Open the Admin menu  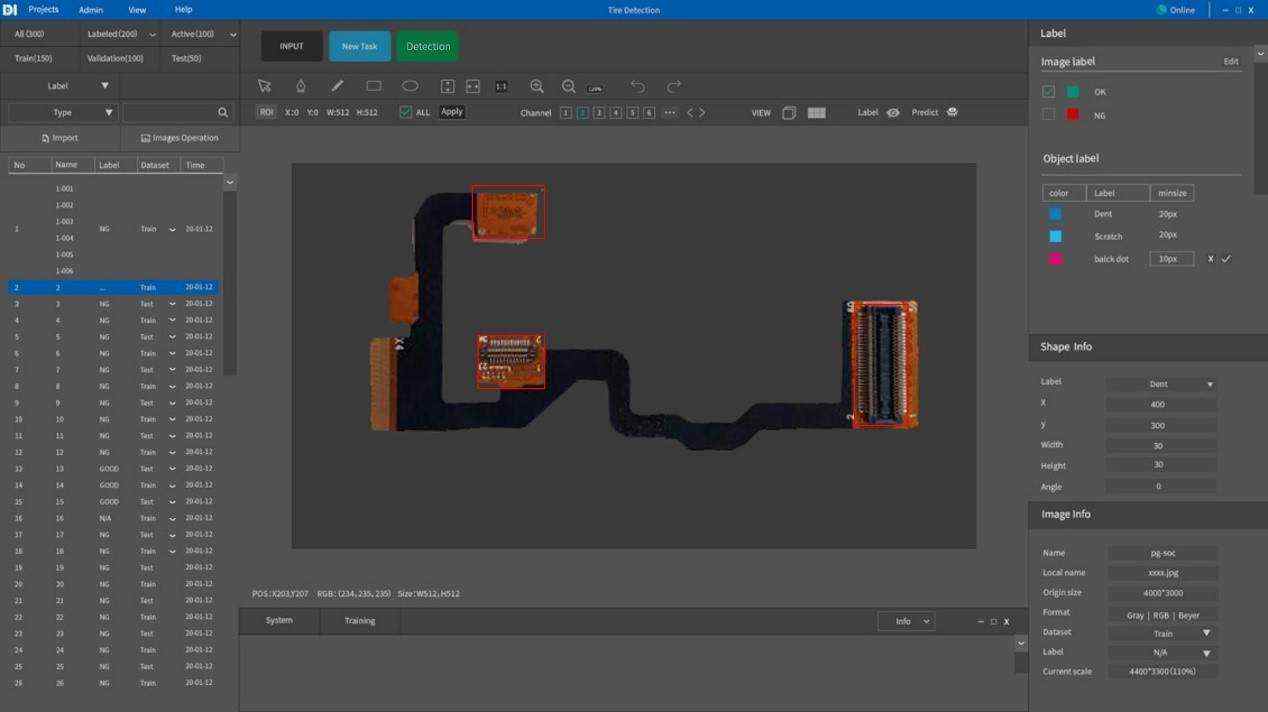click(91, 10)
